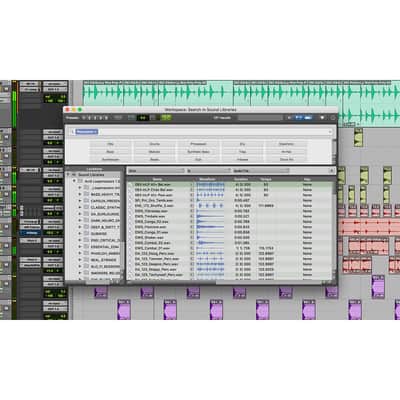This screenshot has height=400, width=400.
Task: Expand the DEEP_&_DIRTY folder
Action: 80,227
